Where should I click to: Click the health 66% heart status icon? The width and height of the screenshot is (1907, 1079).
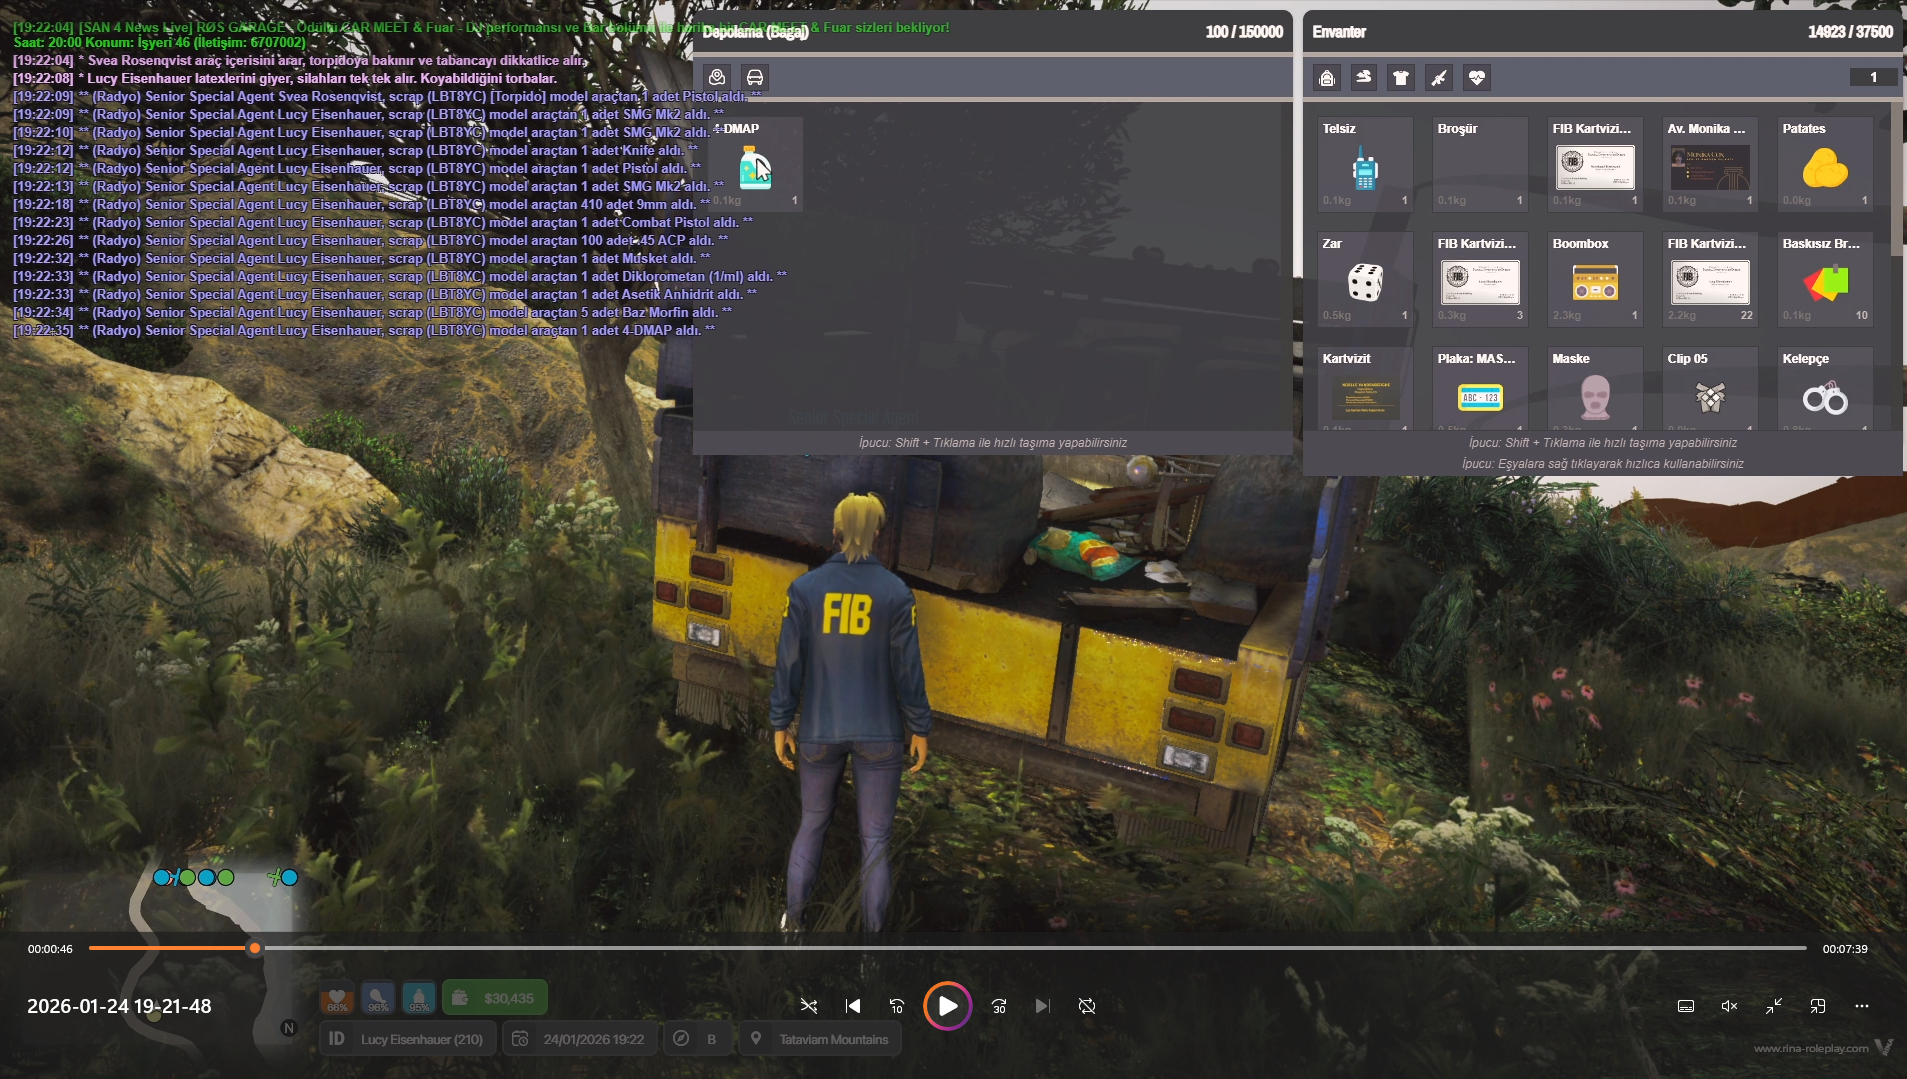point(337,998)
